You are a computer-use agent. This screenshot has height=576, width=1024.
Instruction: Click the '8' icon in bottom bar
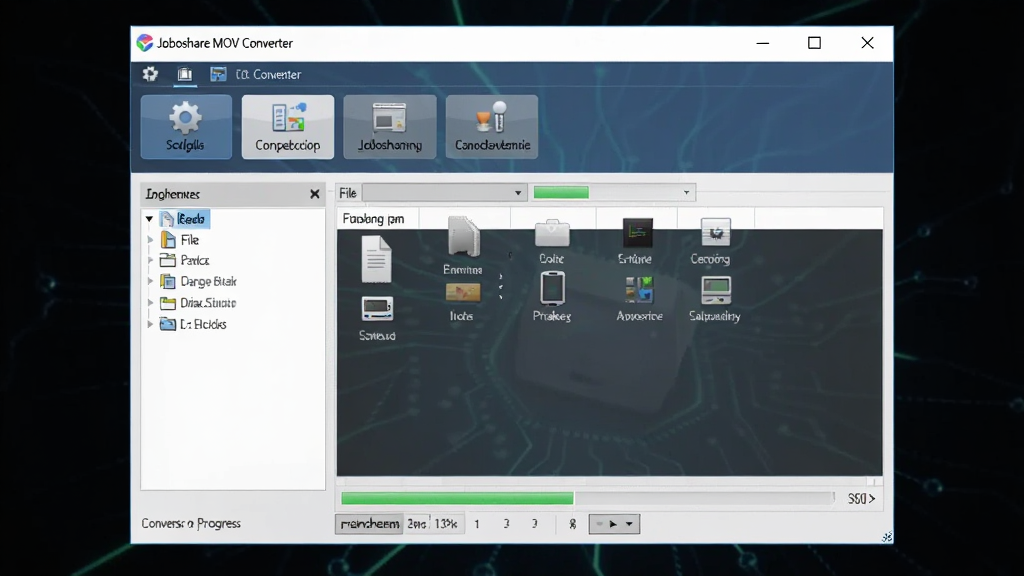pos(573,524)
